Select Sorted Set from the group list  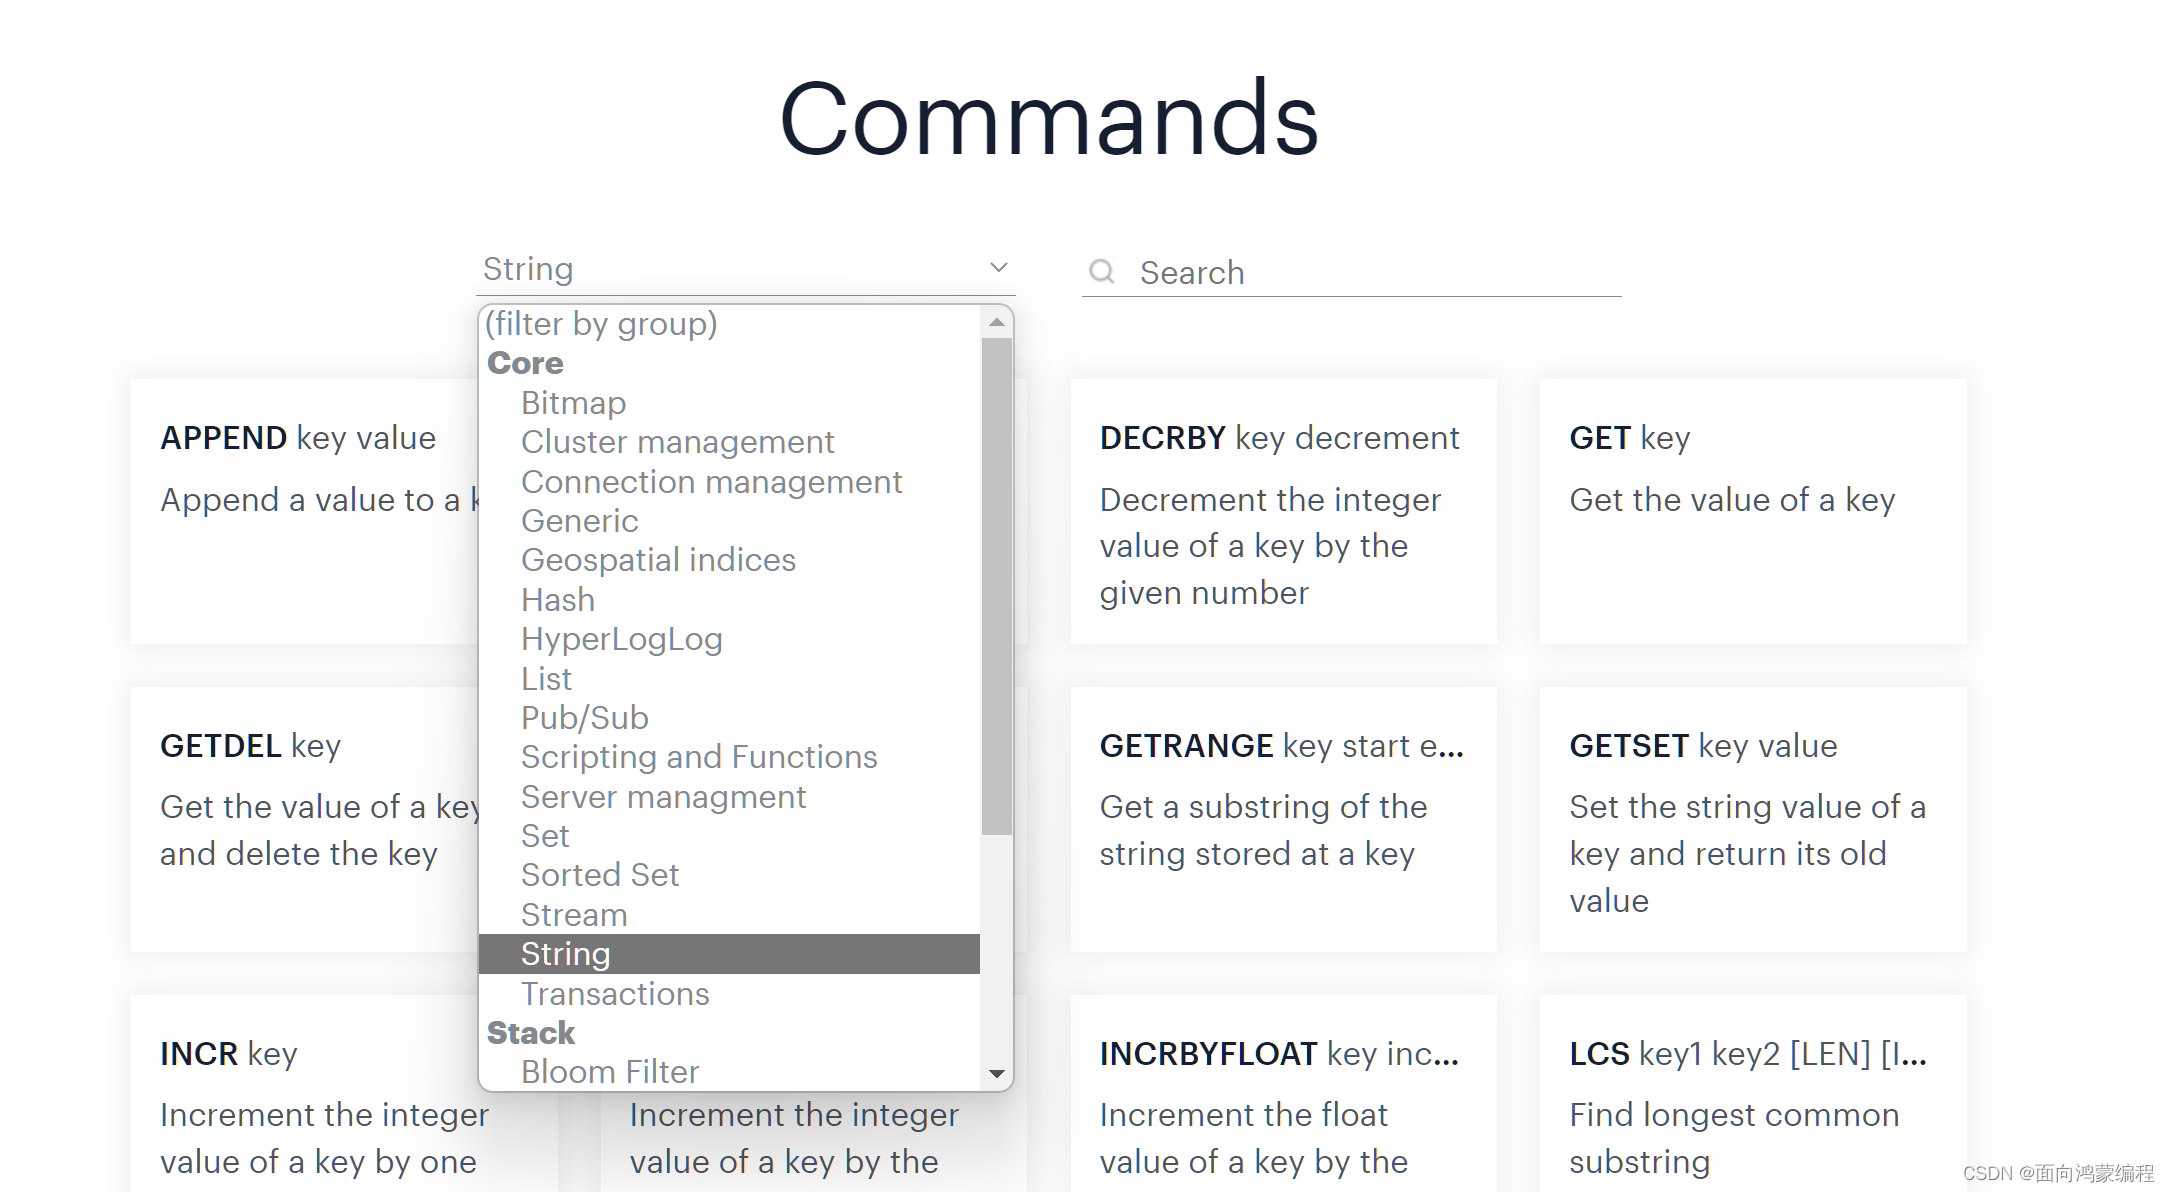603,873
